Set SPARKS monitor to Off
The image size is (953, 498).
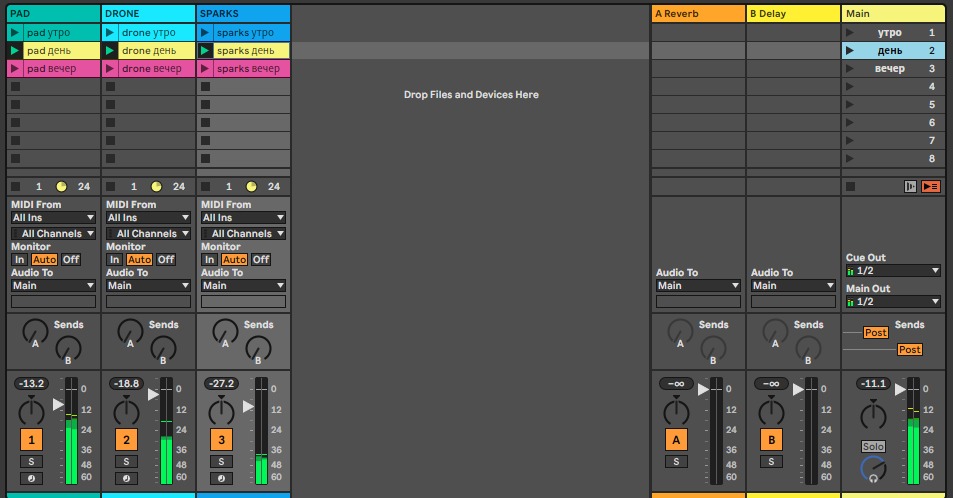261,260
